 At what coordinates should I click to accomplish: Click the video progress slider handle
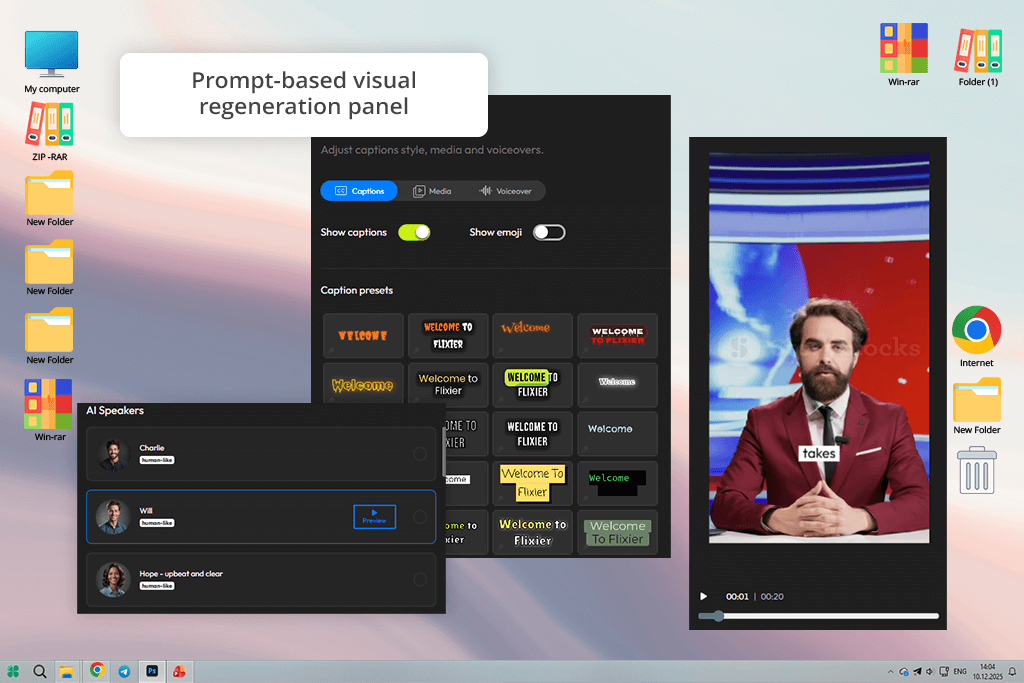[x=718, y=616]
